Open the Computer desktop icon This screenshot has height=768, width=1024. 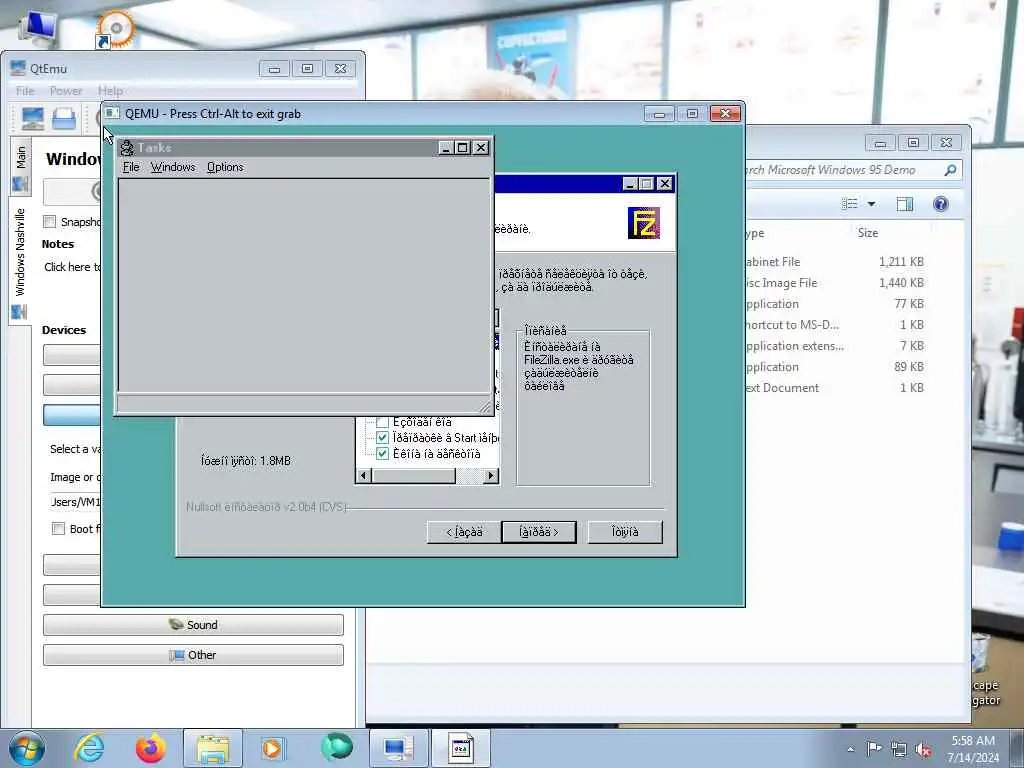[x=39, y=27]
